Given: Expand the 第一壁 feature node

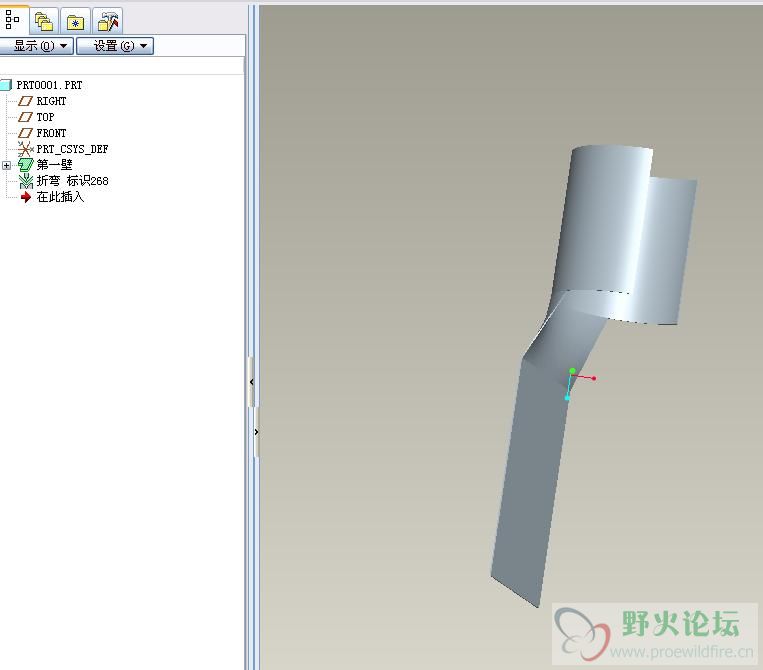Looking at the screenshot, I should pos(6,165).
